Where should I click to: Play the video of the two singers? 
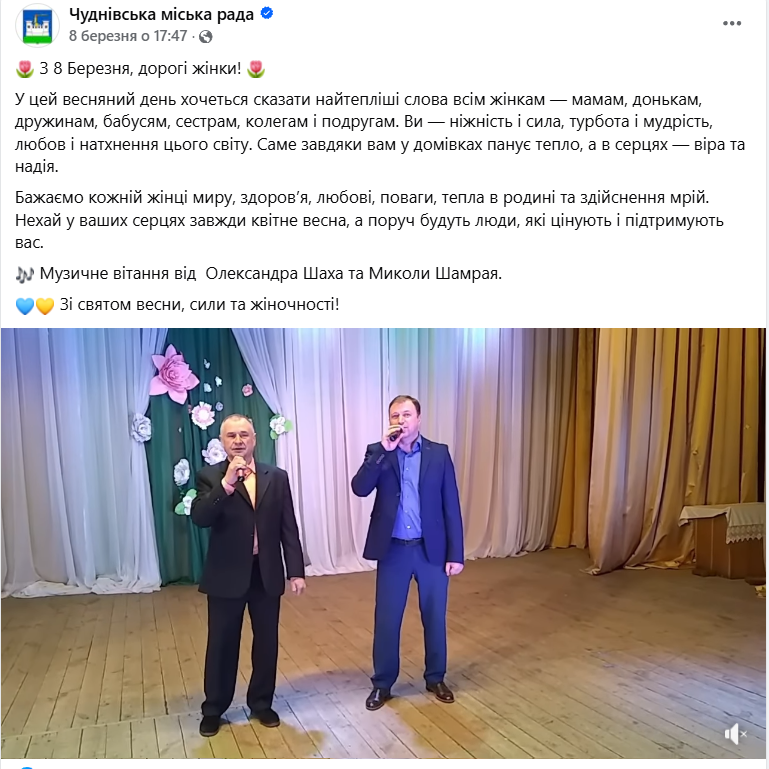pos(384,543)
